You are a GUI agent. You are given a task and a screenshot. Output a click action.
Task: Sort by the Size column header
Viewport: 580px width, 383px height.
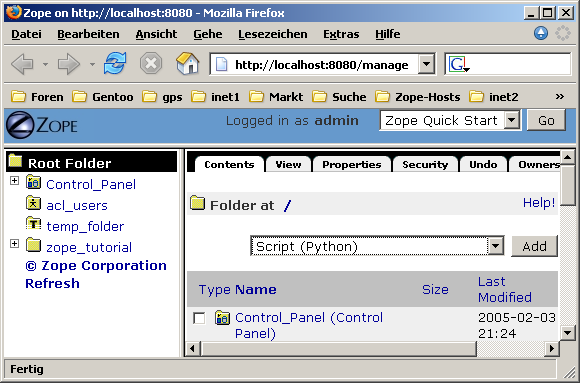tap(435, 289)
